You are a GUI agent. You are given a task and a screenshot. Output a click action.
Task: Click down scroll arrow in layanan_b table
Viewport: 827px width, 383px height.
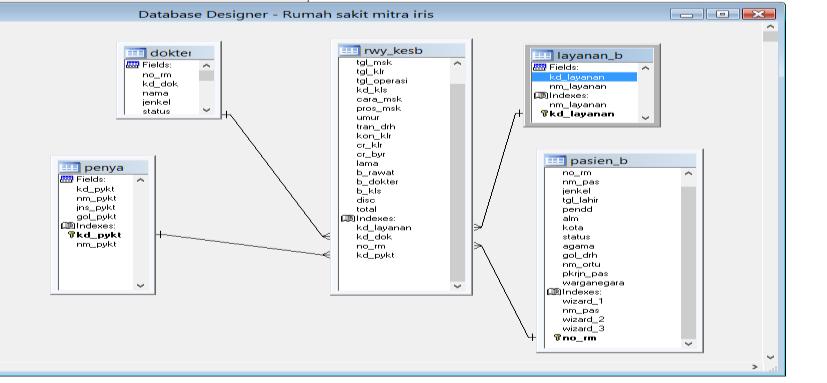[645, 118]
